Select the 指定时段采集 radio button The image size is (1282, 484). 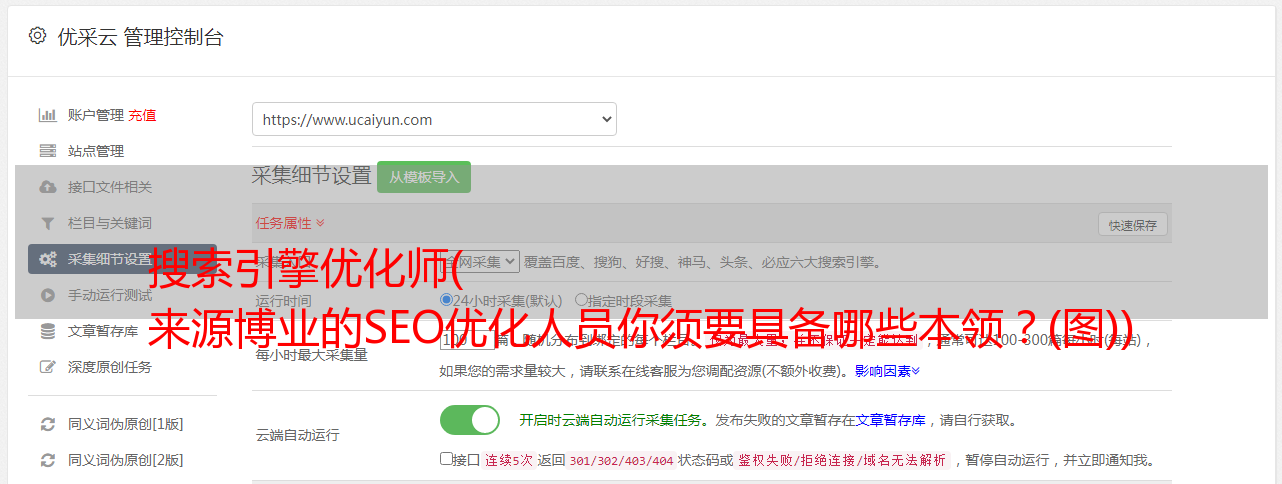[581, 300]
